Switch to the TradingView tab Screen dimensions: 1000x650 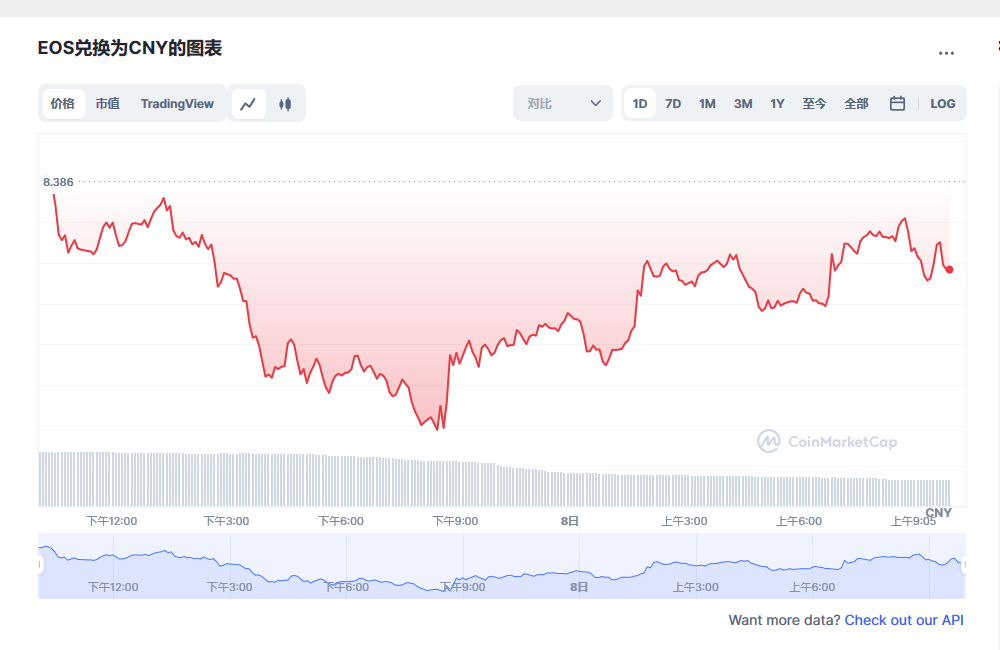[177, 103]
